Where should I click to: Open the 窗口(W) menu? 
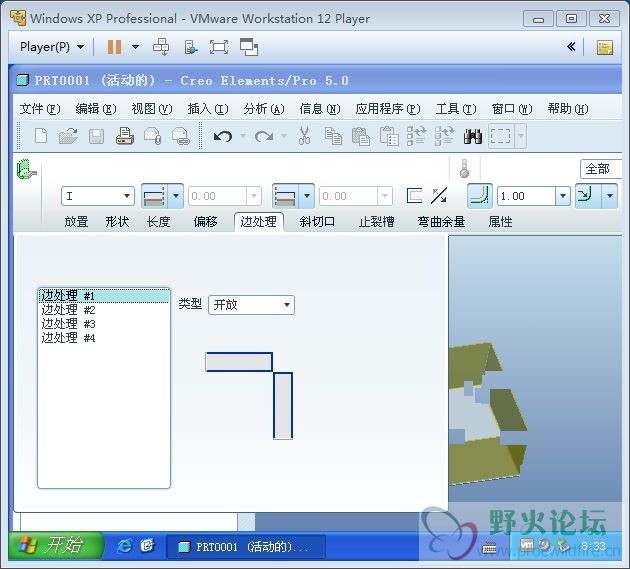tap(512, 109)
